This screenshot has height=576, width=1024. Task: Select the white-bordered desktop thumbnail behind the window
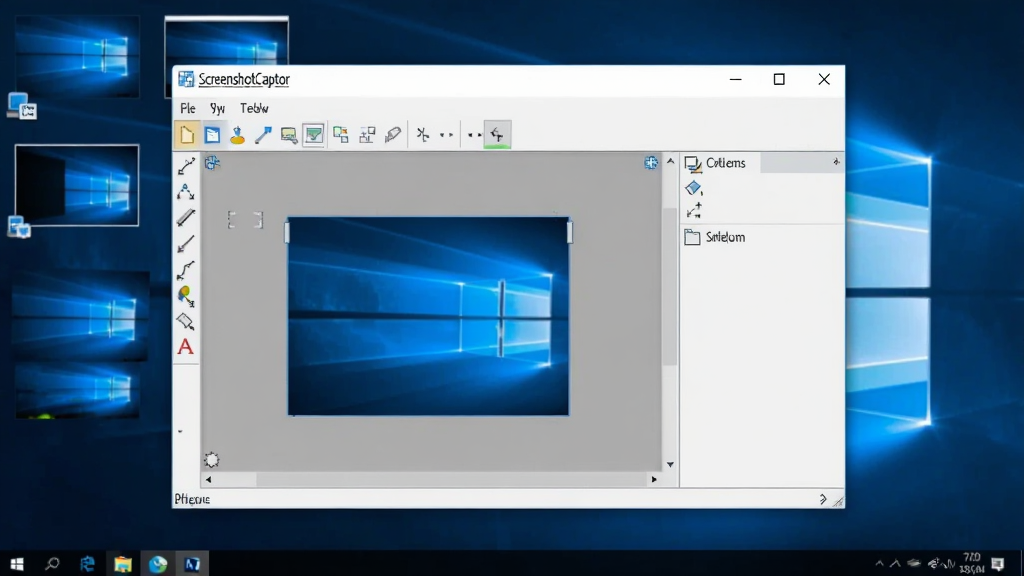point(227,40)
